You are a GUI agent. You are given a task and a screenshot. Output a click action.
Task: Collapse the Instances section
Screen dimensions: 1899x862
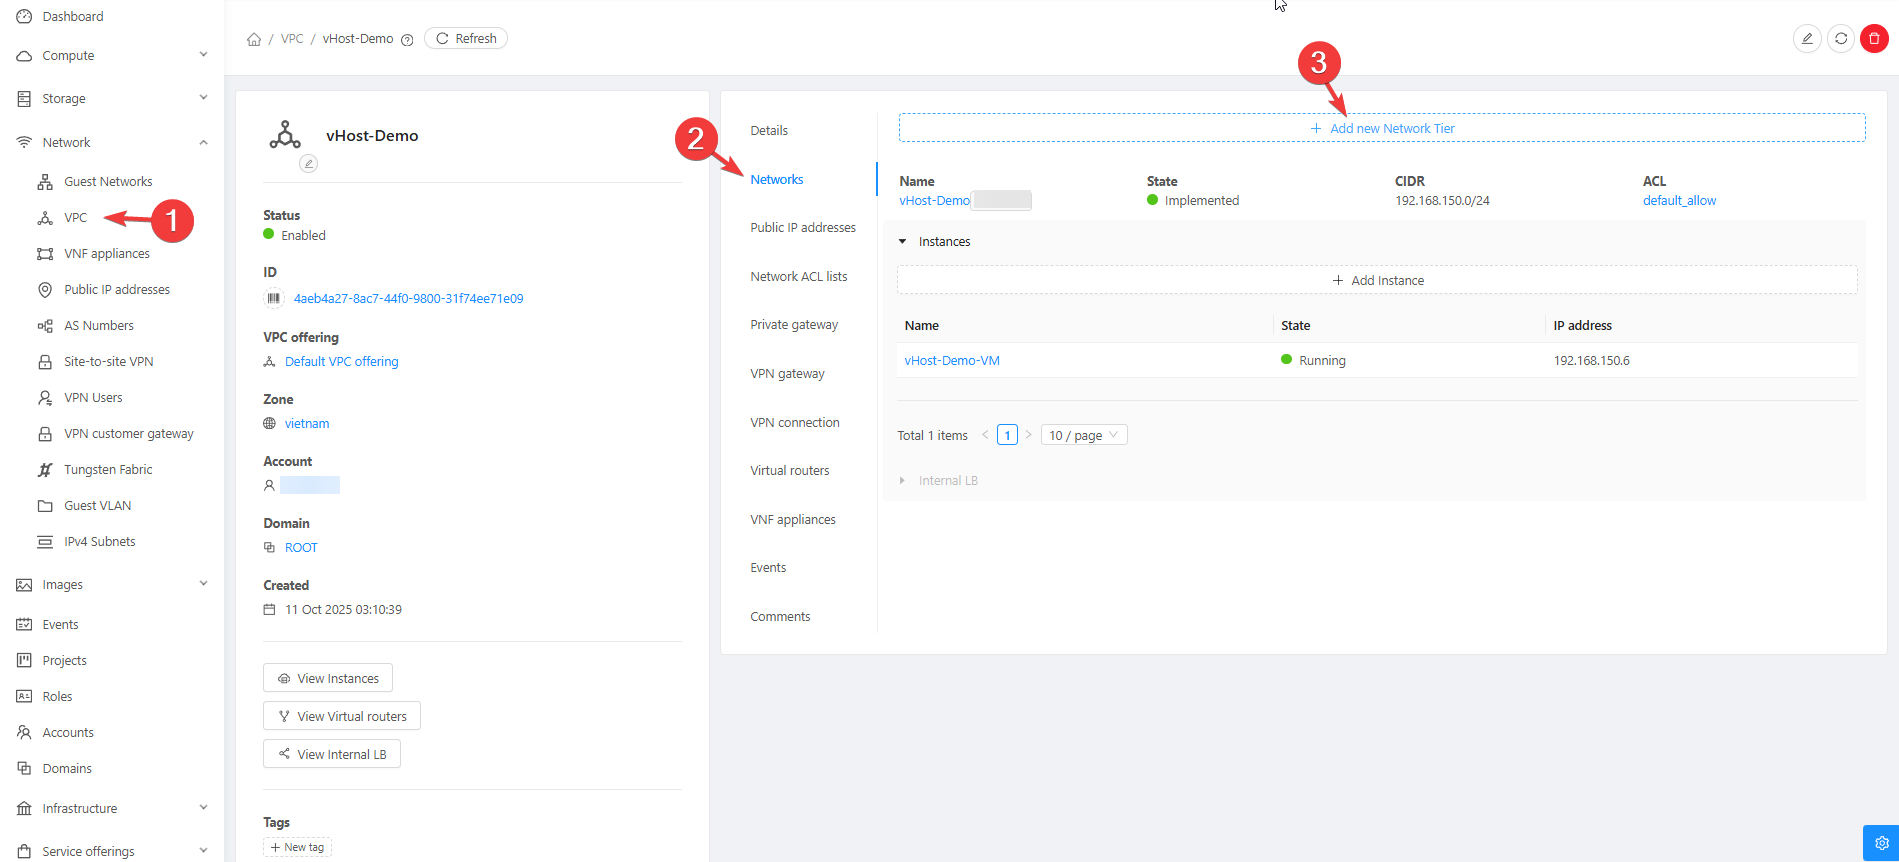pos(903,242)
